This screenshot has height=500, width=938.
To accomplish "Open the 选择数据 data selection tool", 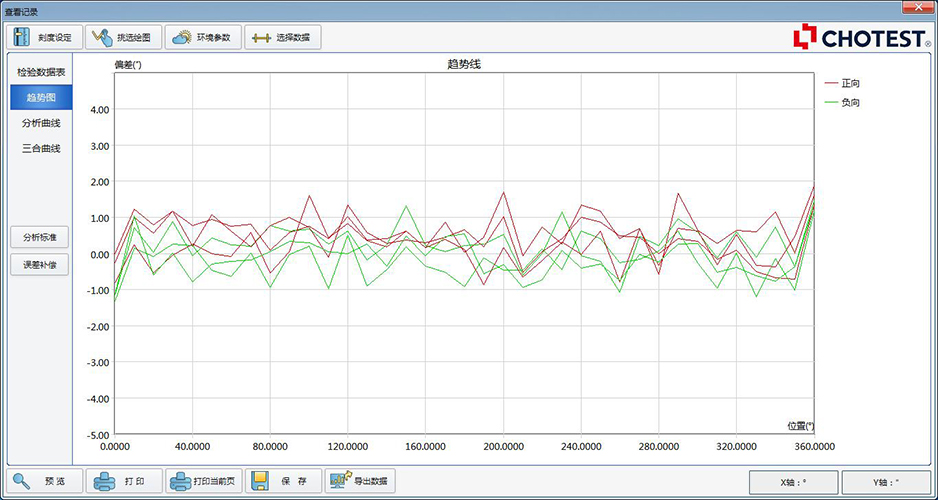I will click(262, 38).
